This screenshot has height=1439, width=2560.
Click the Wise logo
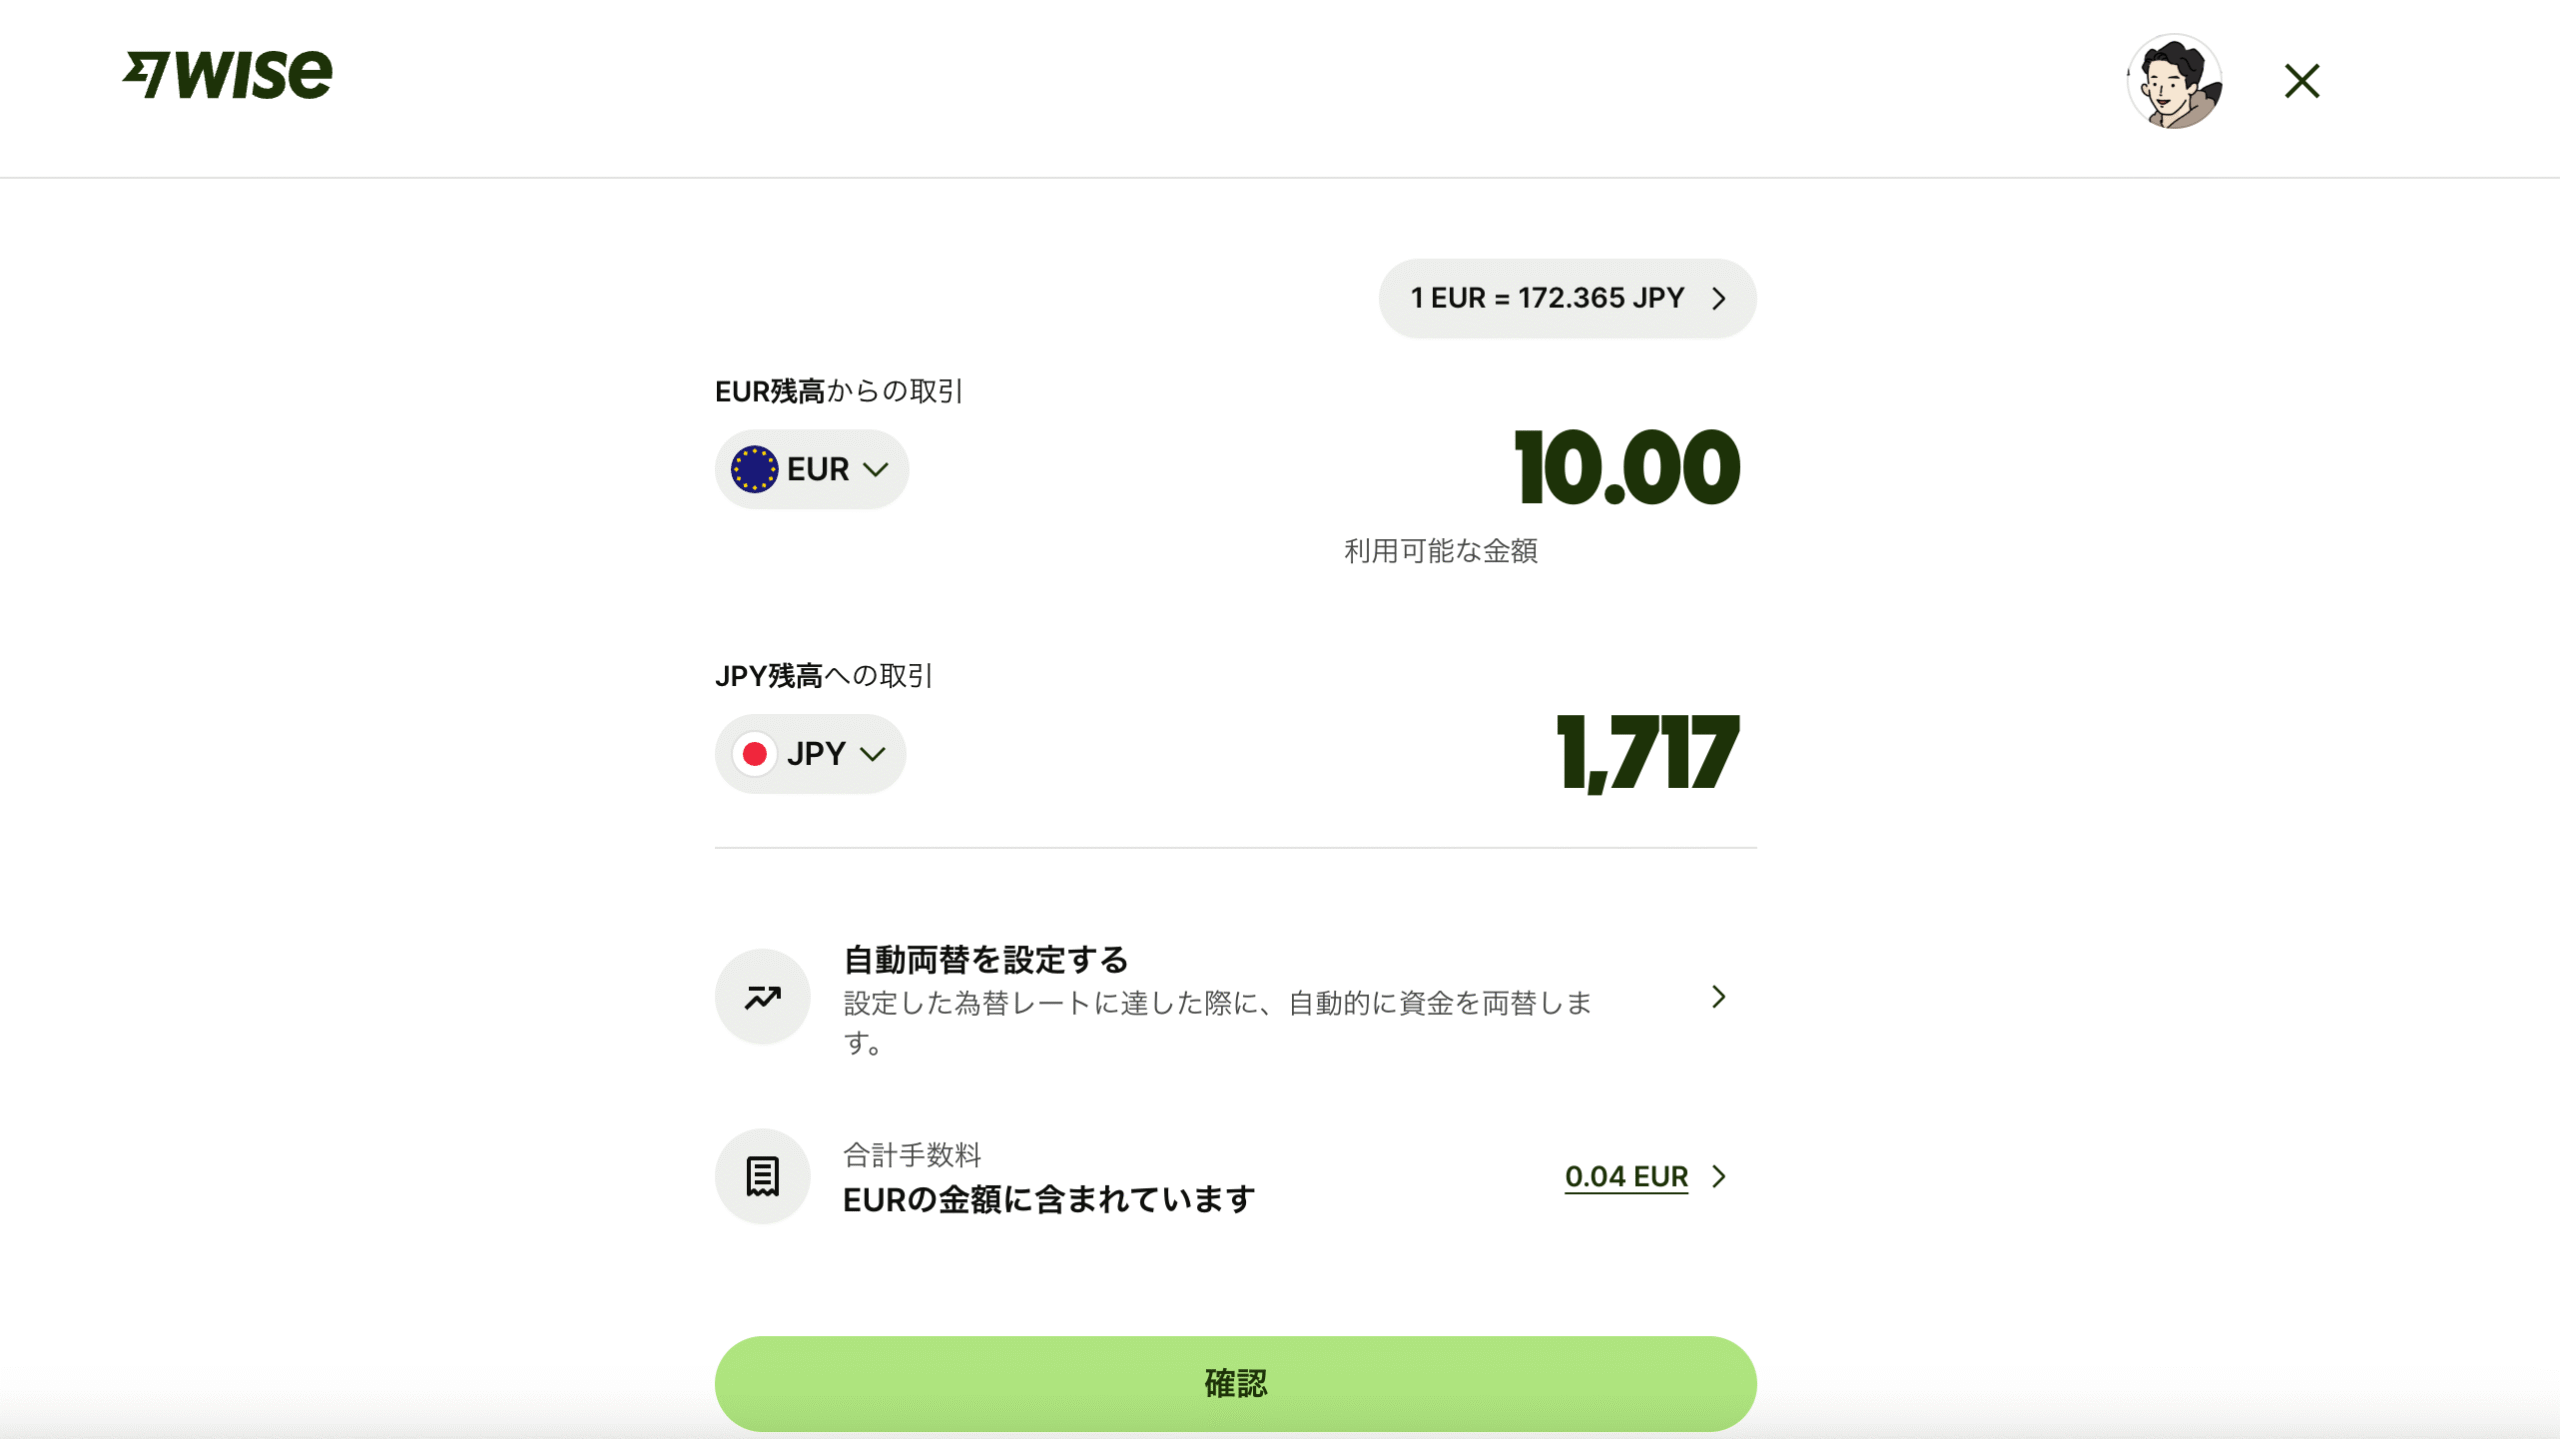[x=227, y=75]
